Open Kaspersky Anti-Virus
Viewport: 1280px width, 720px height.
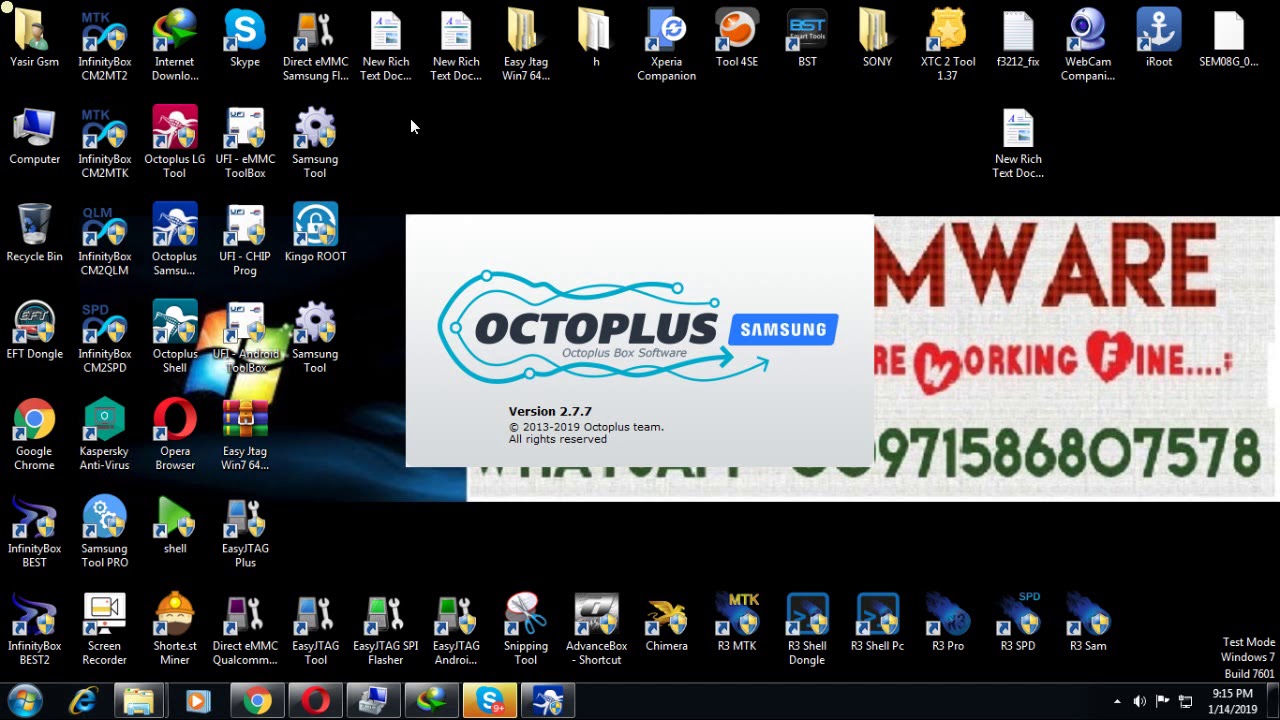click(x=104, y=436)
